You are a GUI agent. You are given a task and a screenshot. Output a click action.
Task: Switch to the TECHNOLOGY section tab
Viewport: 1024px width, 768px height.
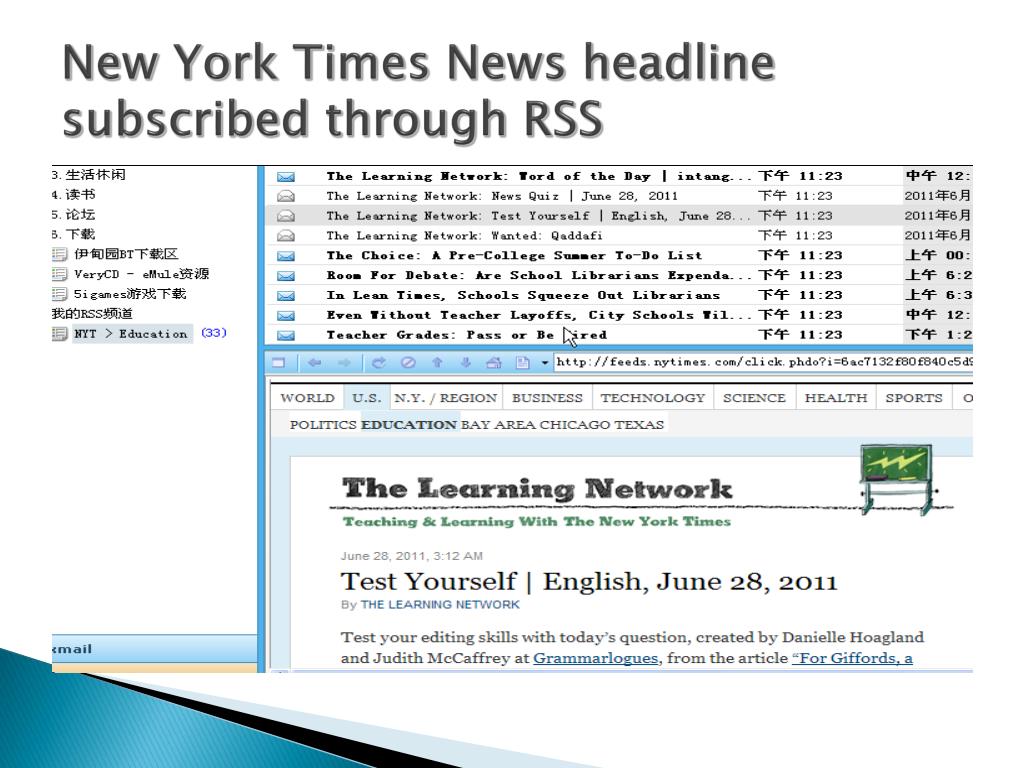[x=653, y=398]
